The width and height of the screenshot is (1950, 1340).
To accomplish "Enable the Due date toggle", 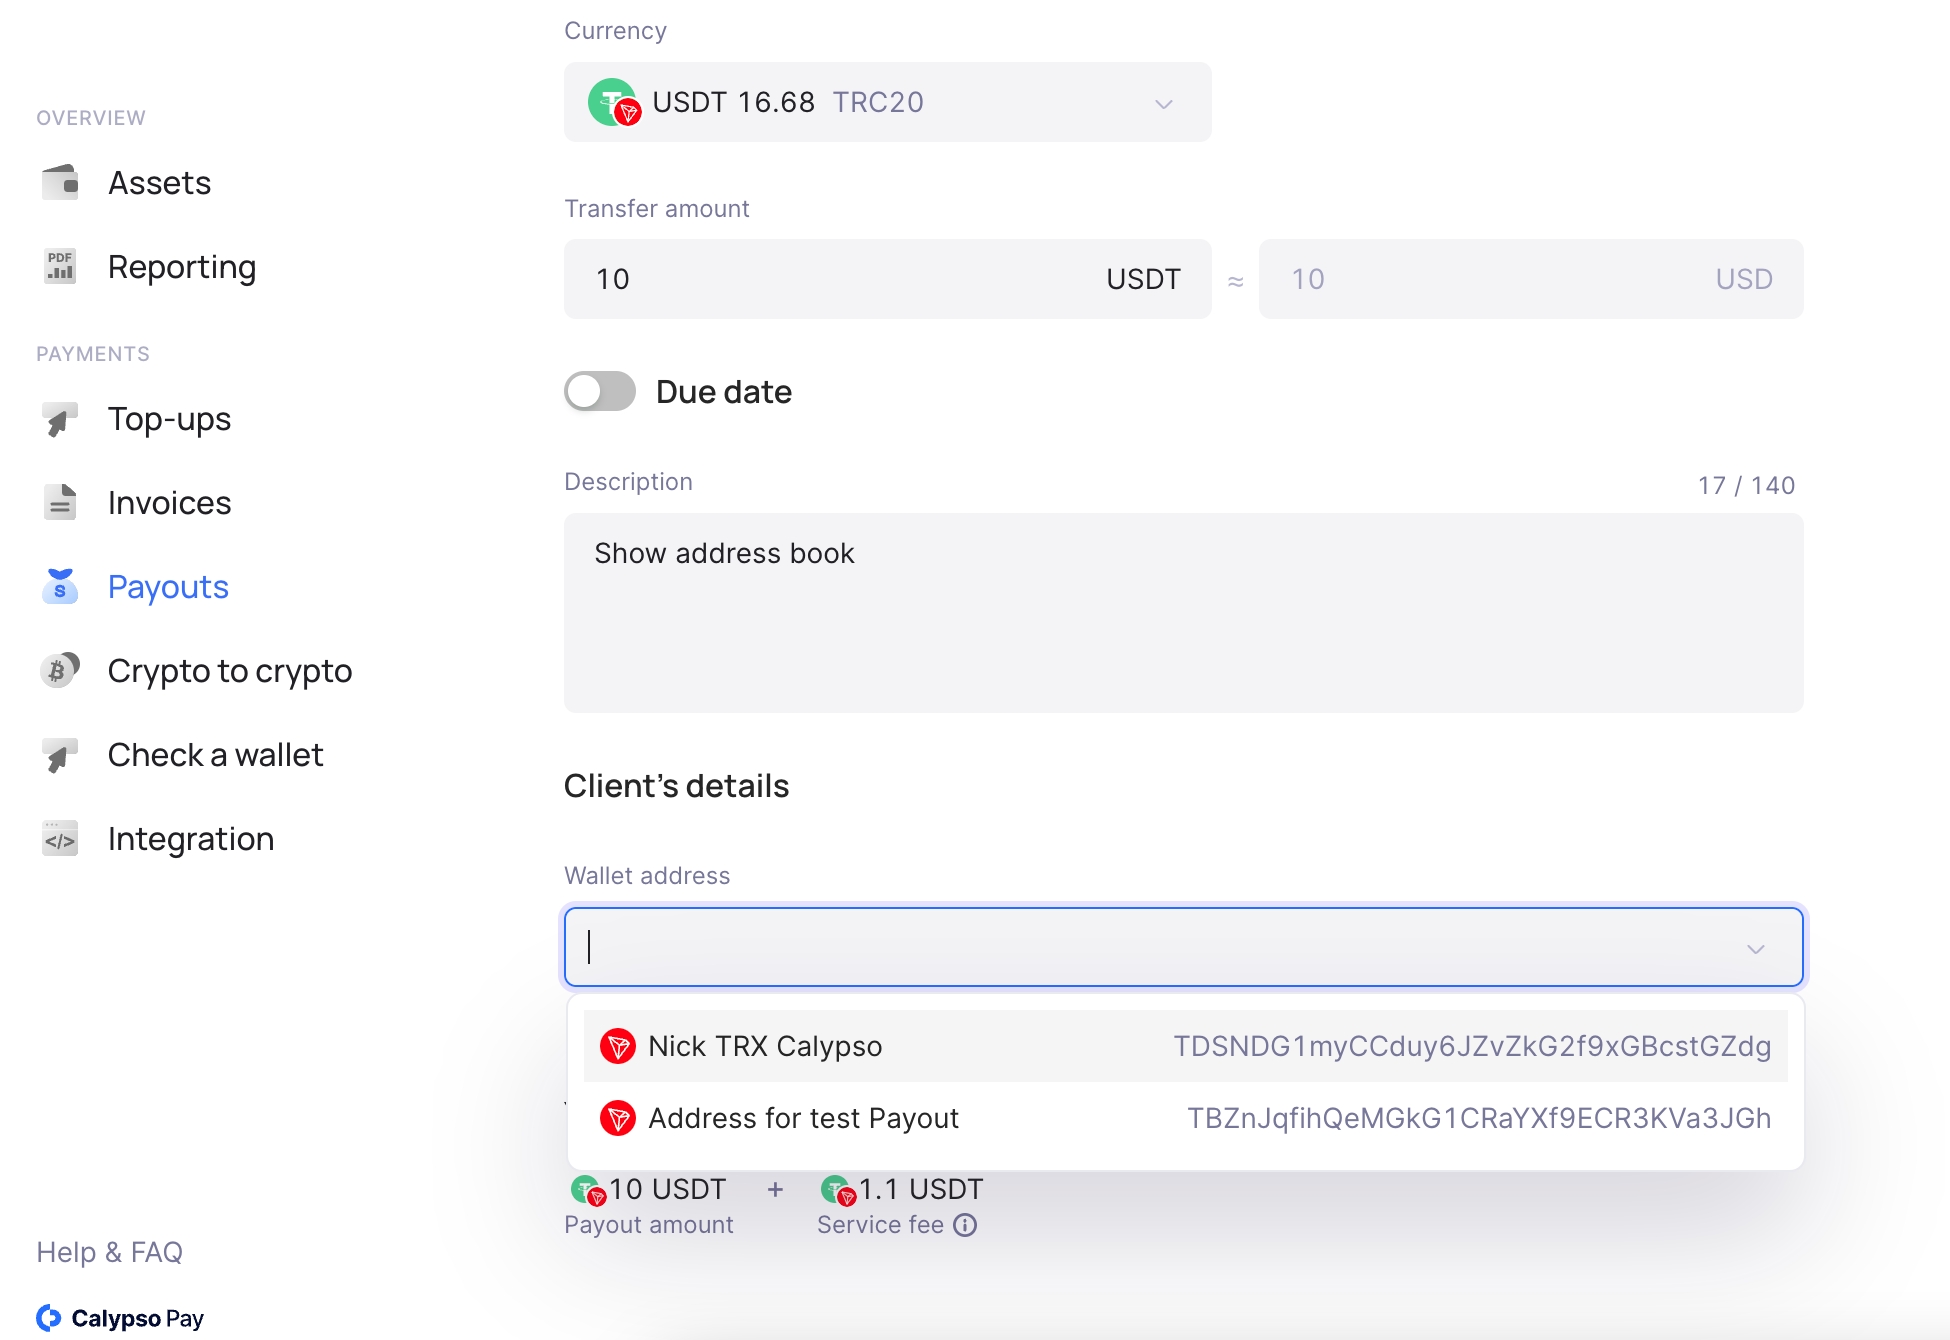I will tap(600, 392).
